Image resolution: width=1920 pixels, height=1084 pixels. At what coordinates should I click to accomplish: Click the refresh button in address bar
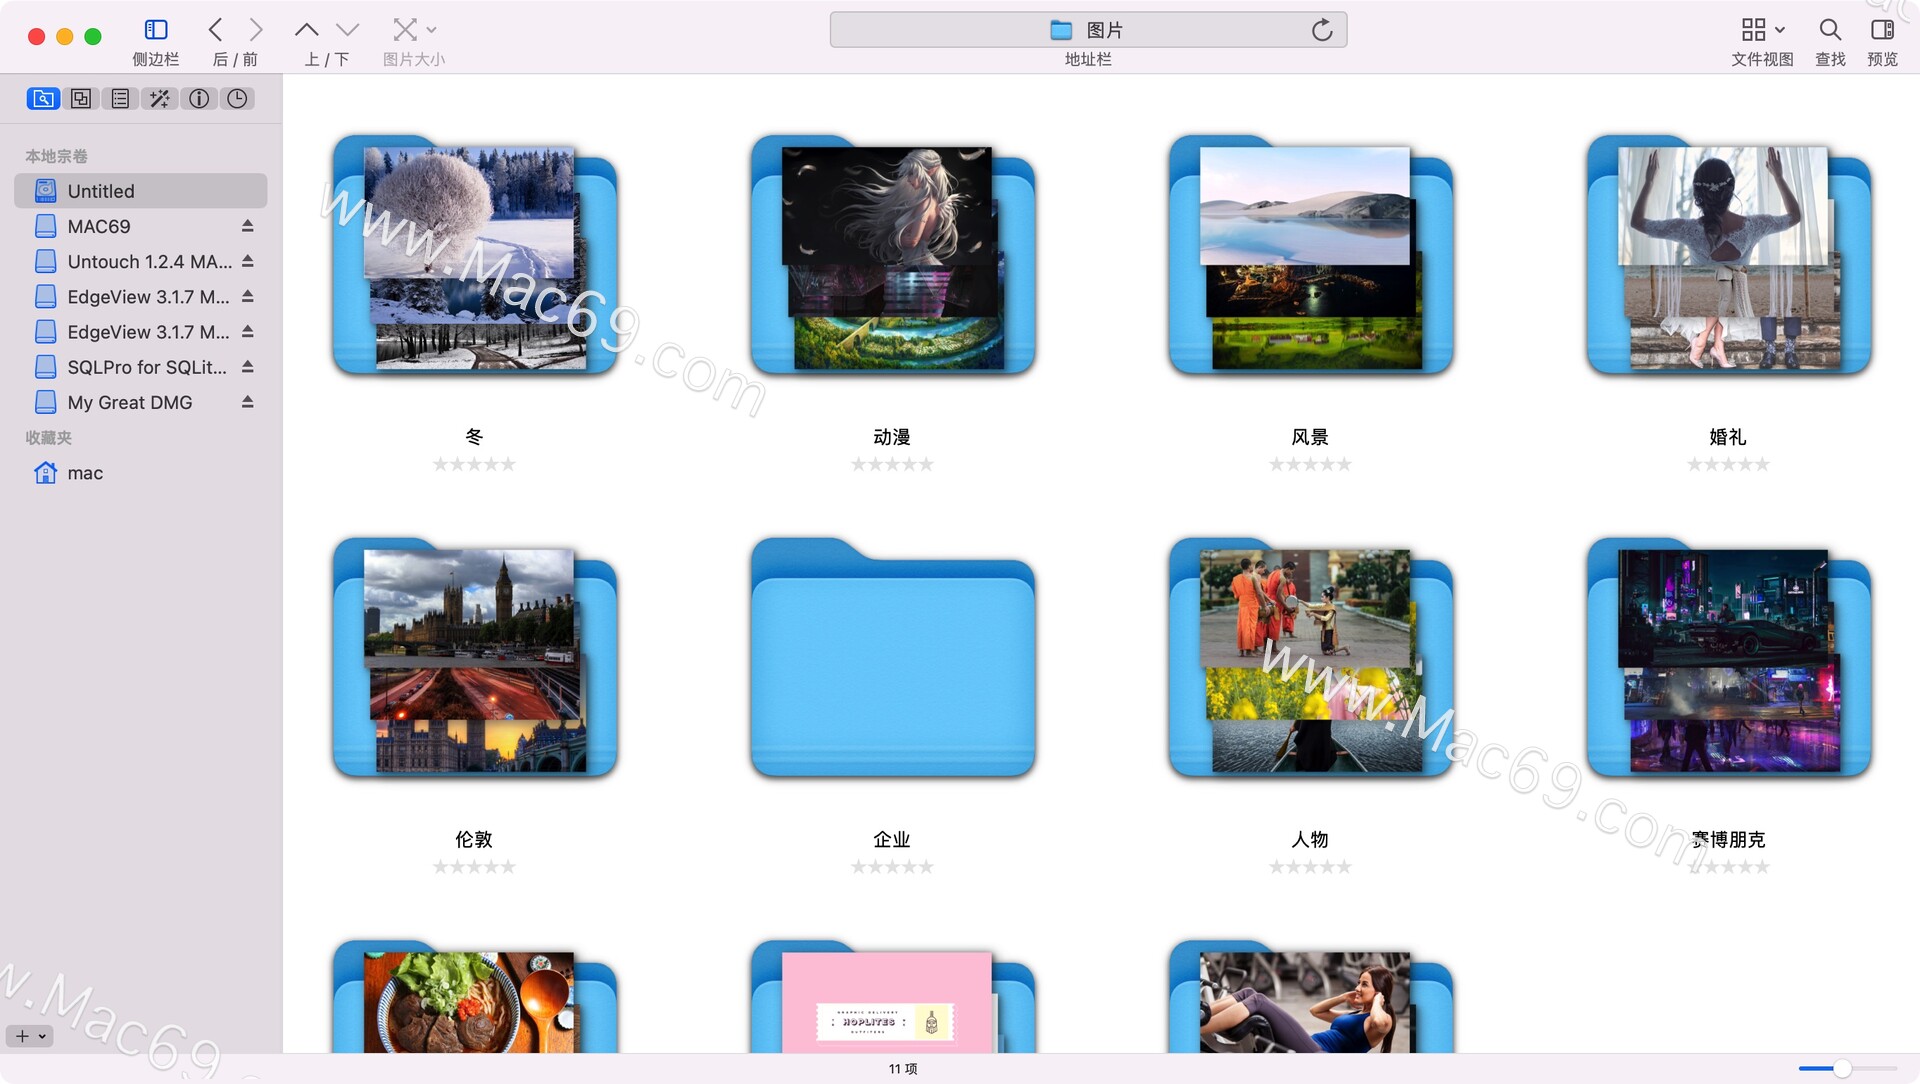click(1323, 29)
